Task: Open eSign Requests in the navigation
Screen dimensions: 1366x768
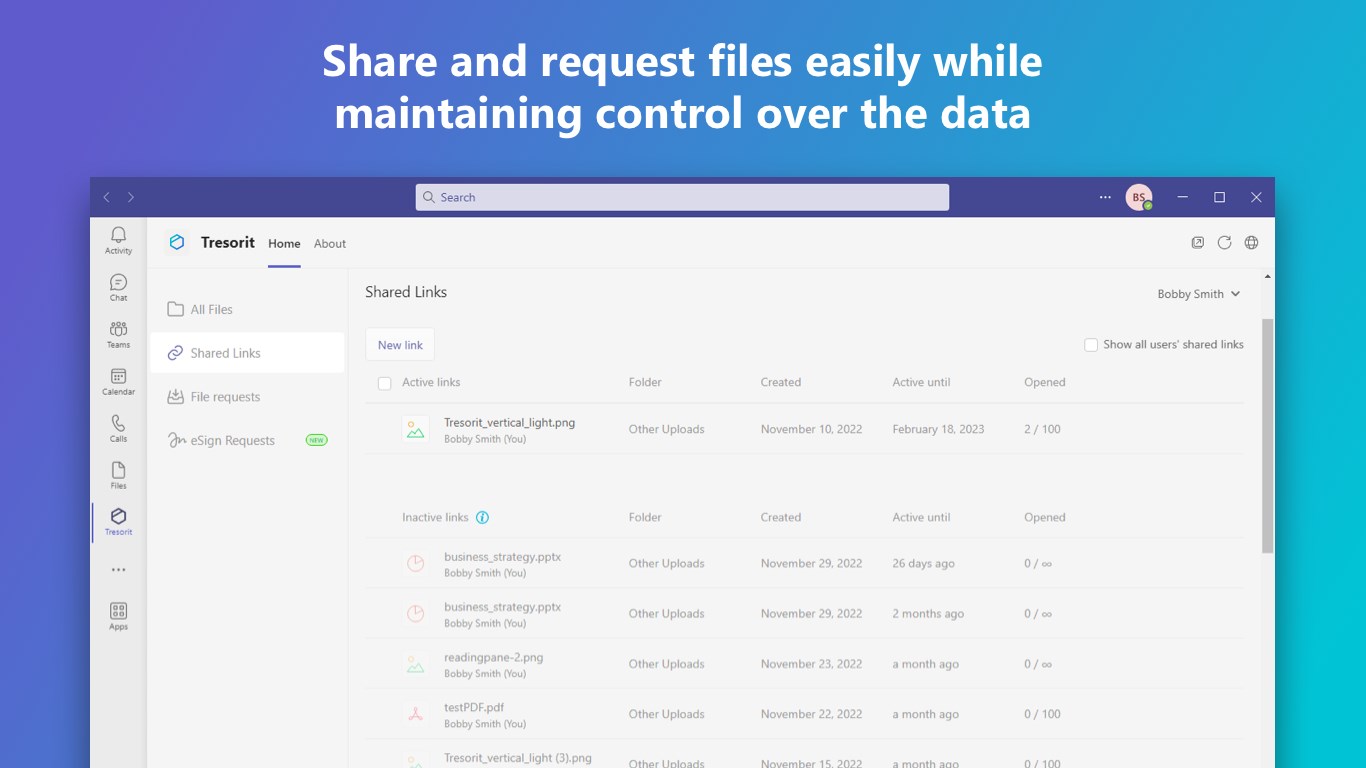Action: coord(247,440)
